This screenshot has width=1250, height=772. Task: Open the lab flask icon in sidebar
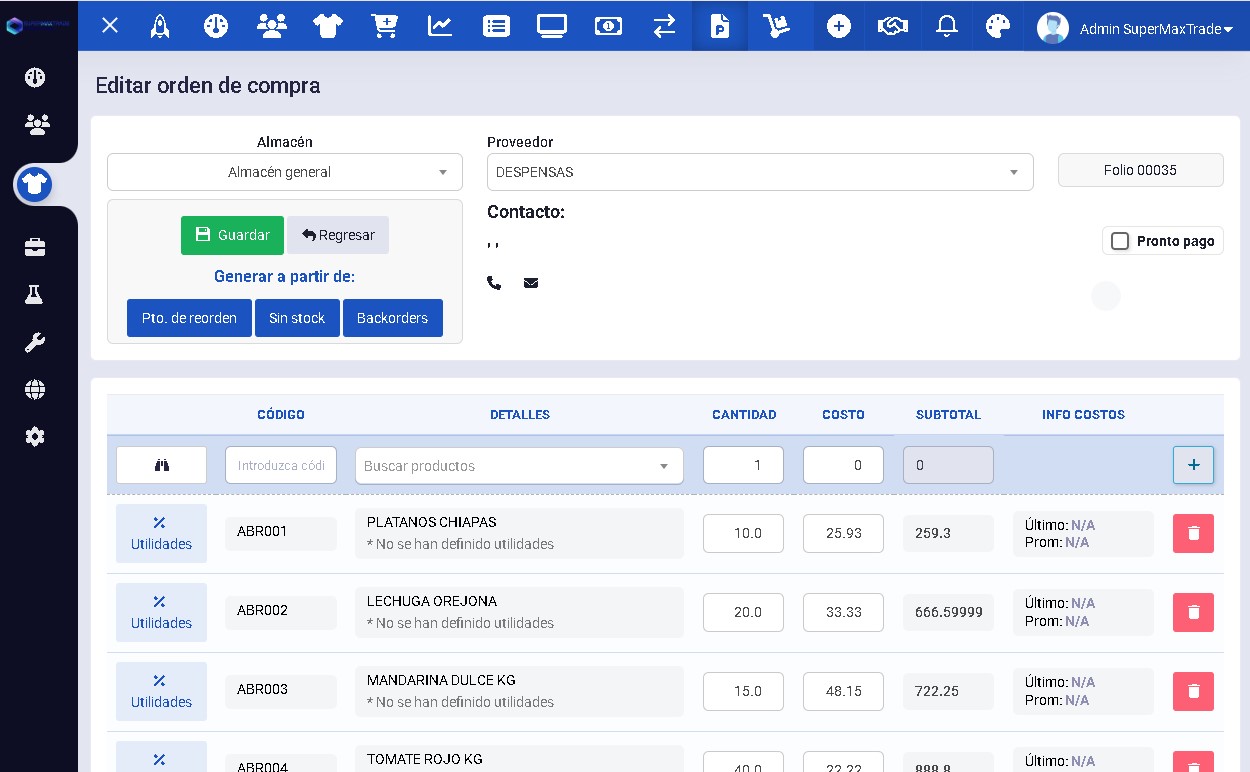[36, 294]
